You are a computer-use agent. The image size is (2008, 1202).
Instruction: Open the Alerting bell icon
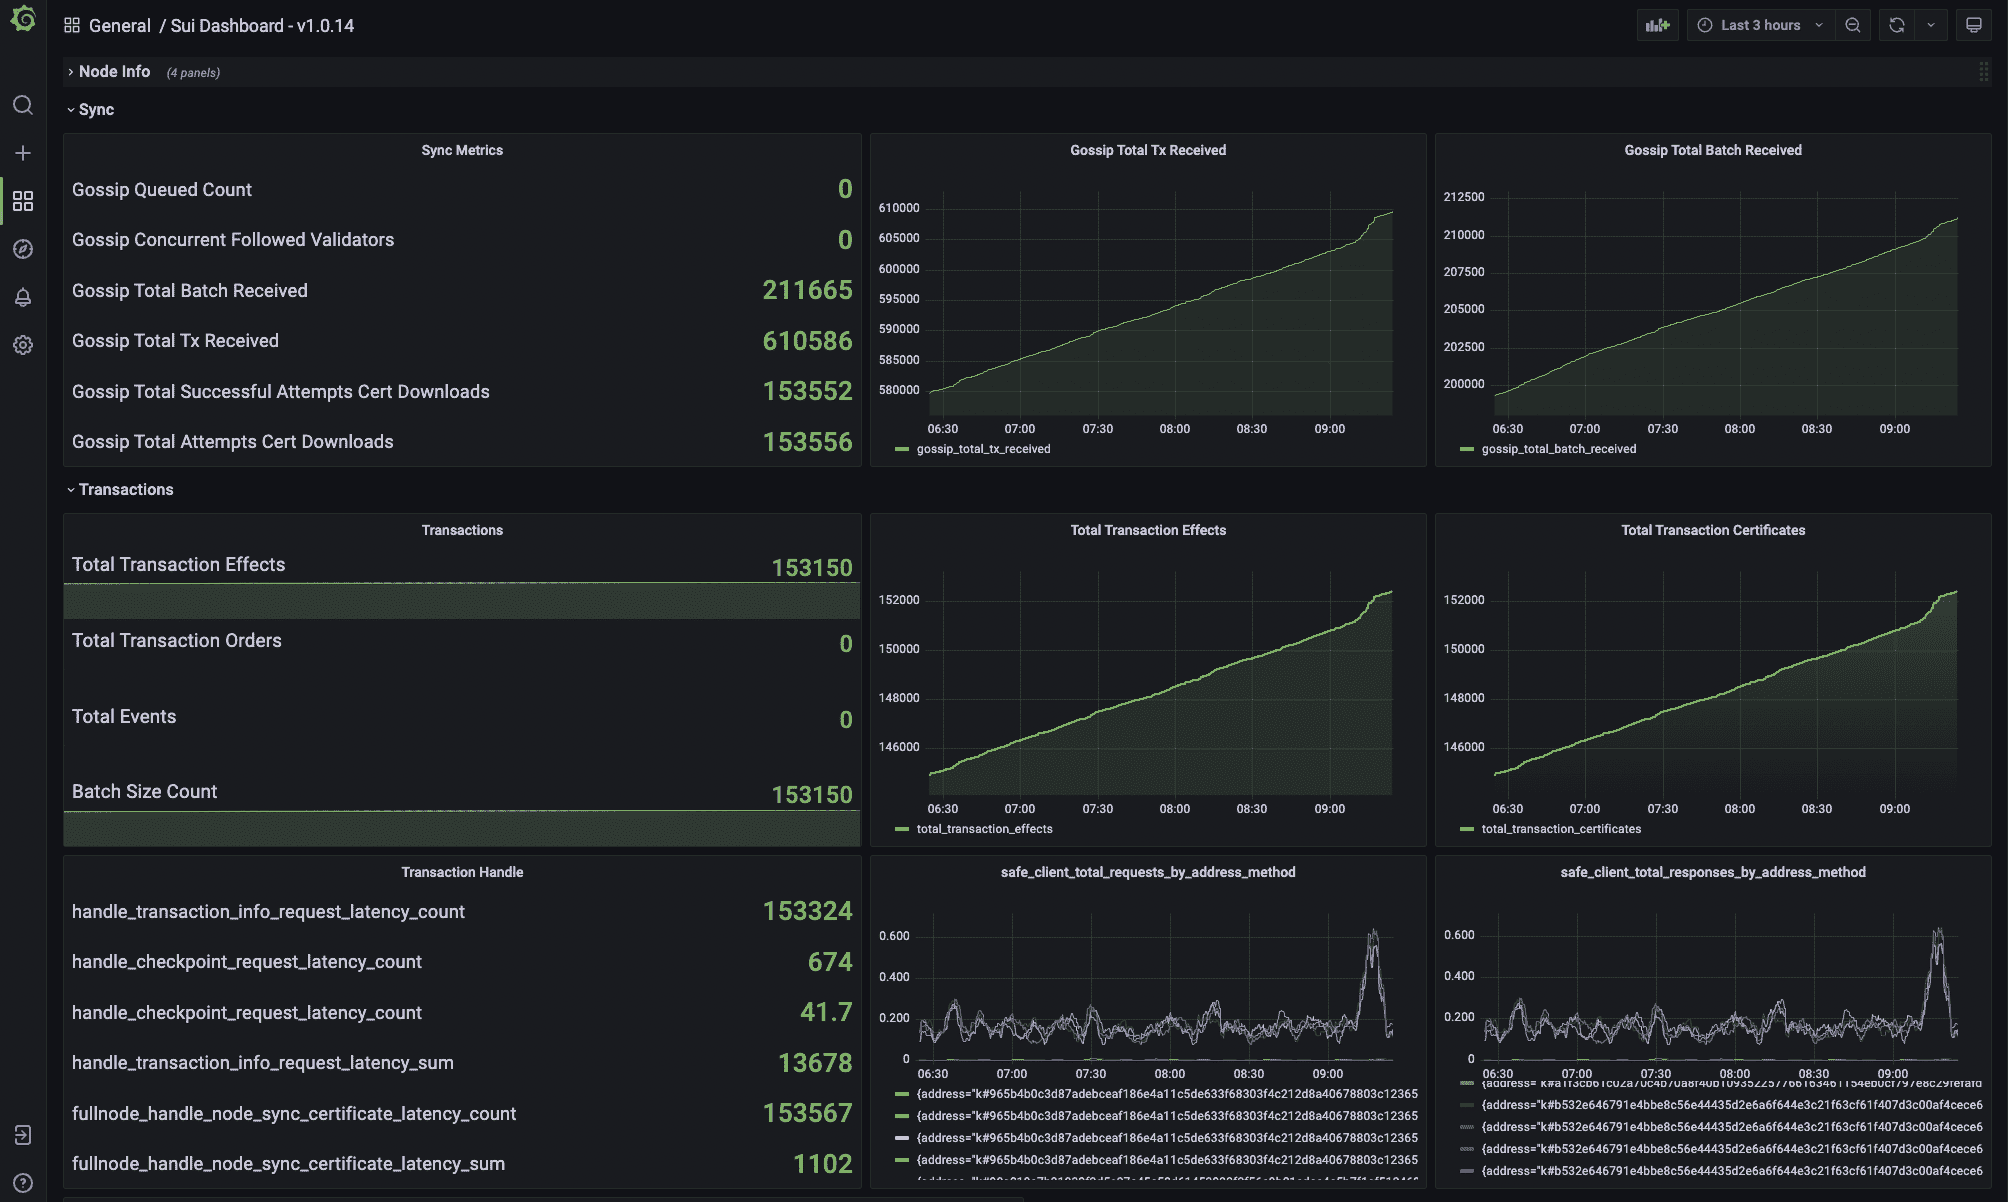point(23,297)
